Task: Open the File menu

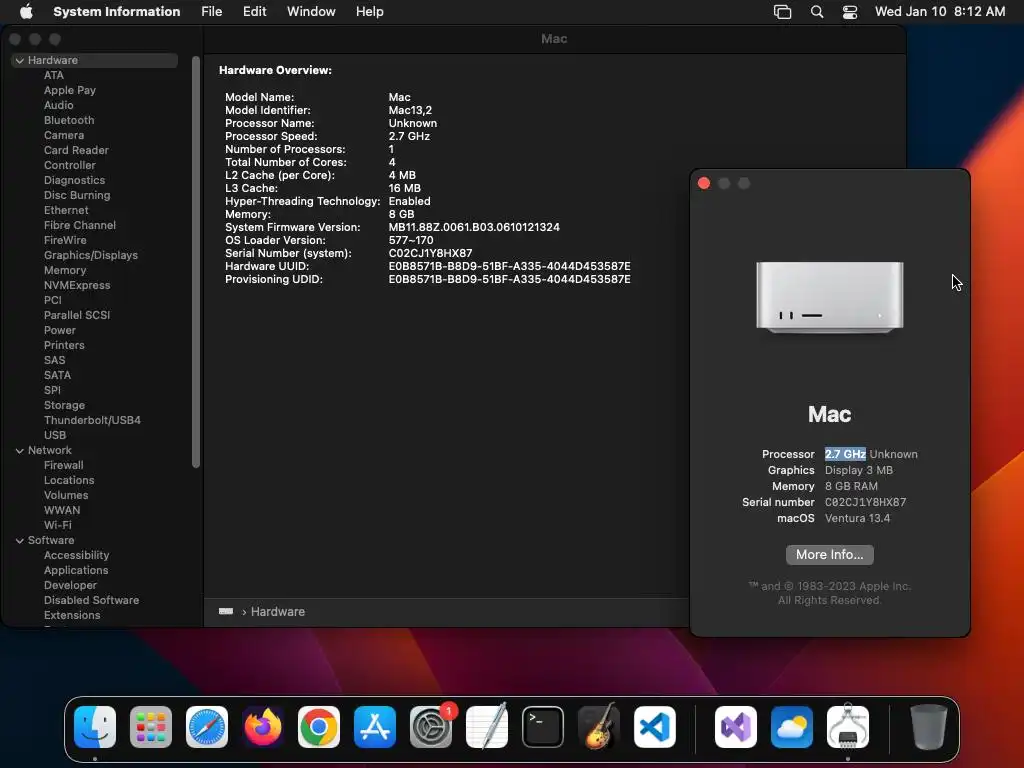Action: coord(212,12)
